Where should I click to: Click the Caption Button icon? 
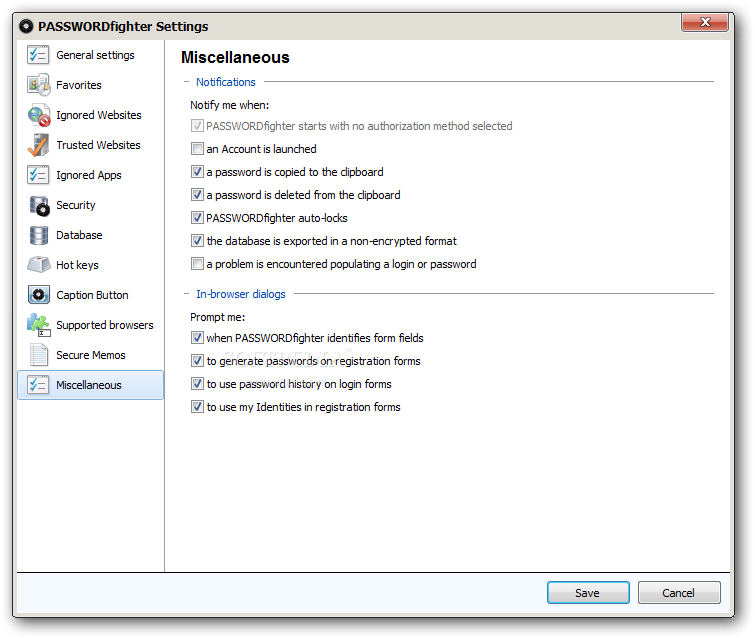tap(39, 295)
